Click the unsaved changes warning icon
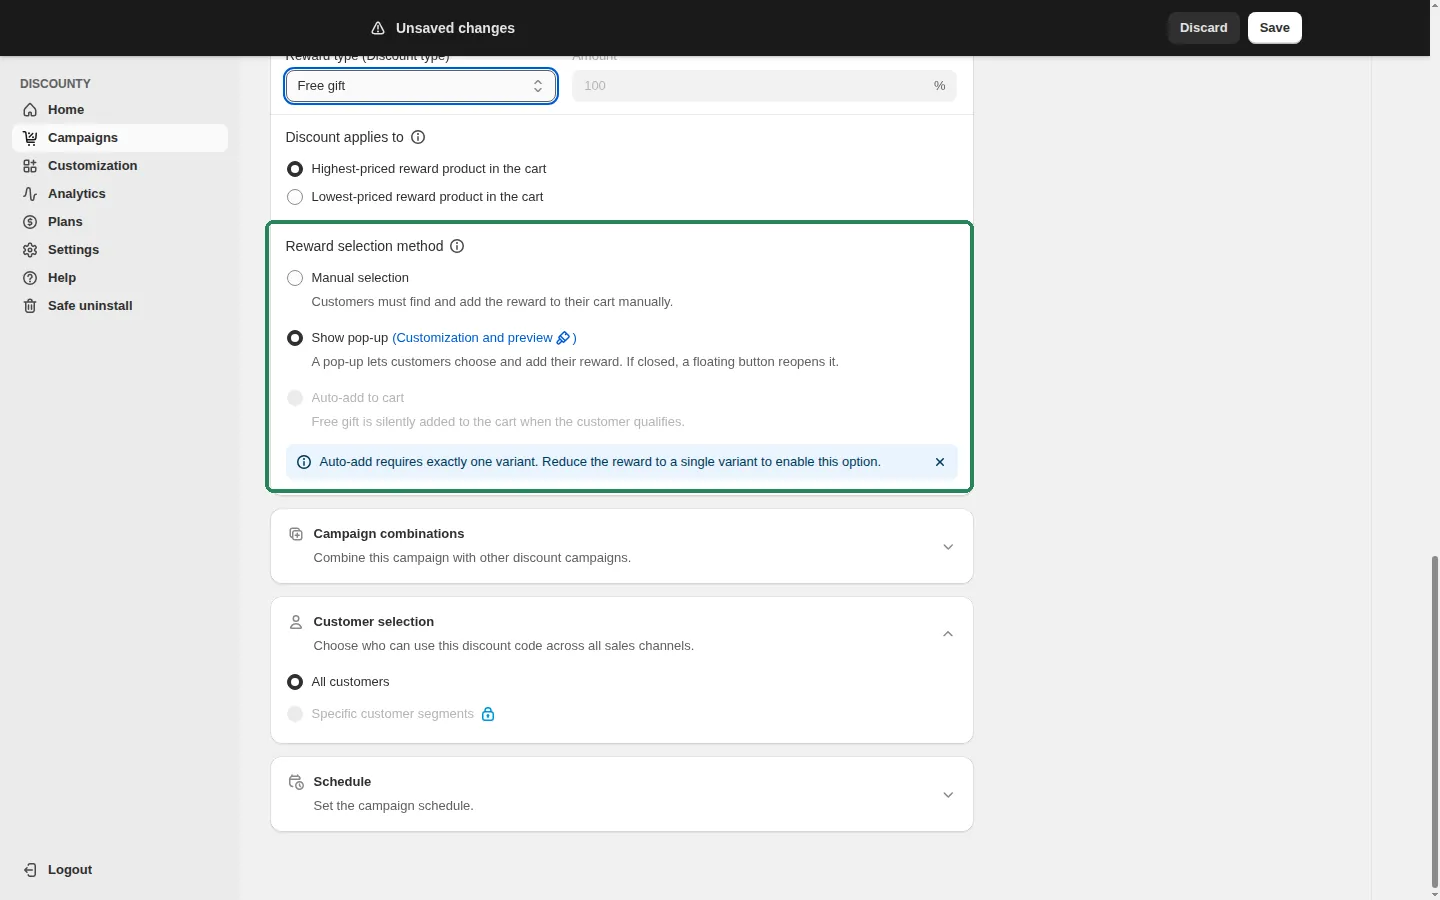1440x900 pixels. (378, 28)
